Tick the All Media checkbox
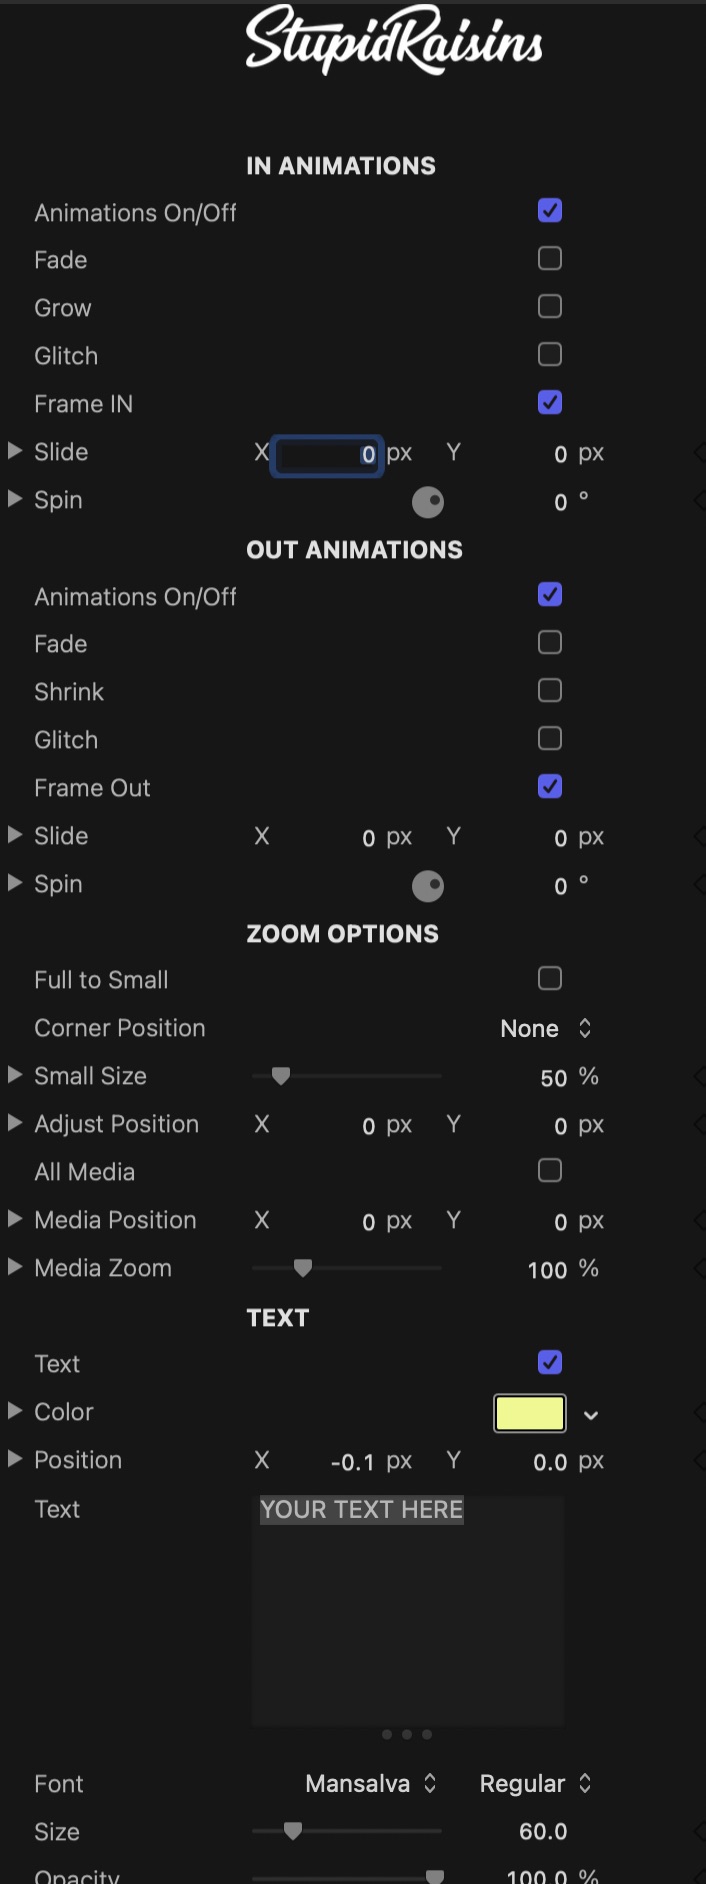This screenshot has height=1884, width=706. 550,1171
